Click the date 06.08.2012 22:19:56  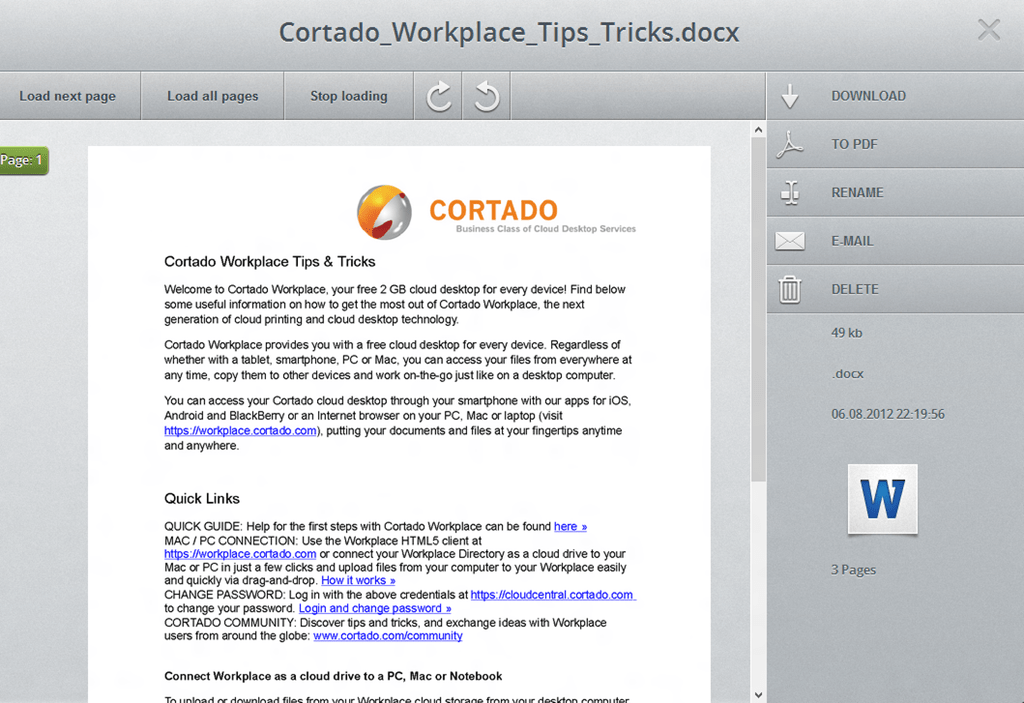[888, 414]
